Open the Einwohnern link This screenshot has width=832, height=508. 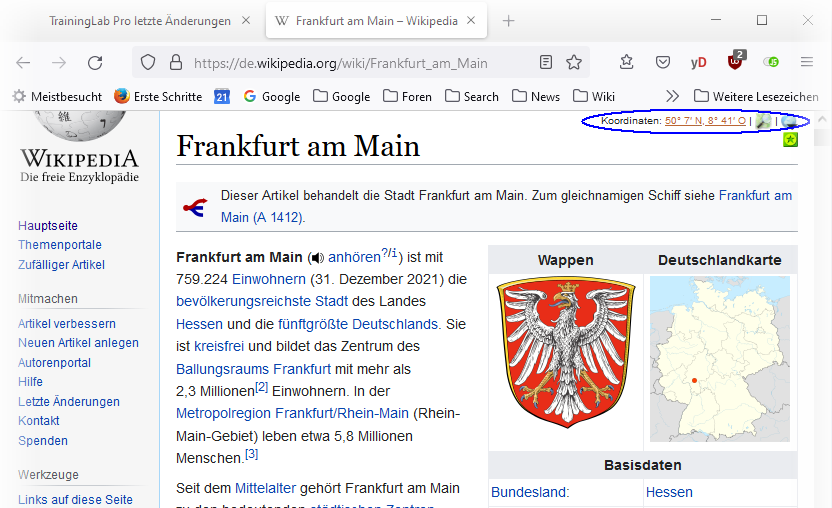(x=268, y=279)
